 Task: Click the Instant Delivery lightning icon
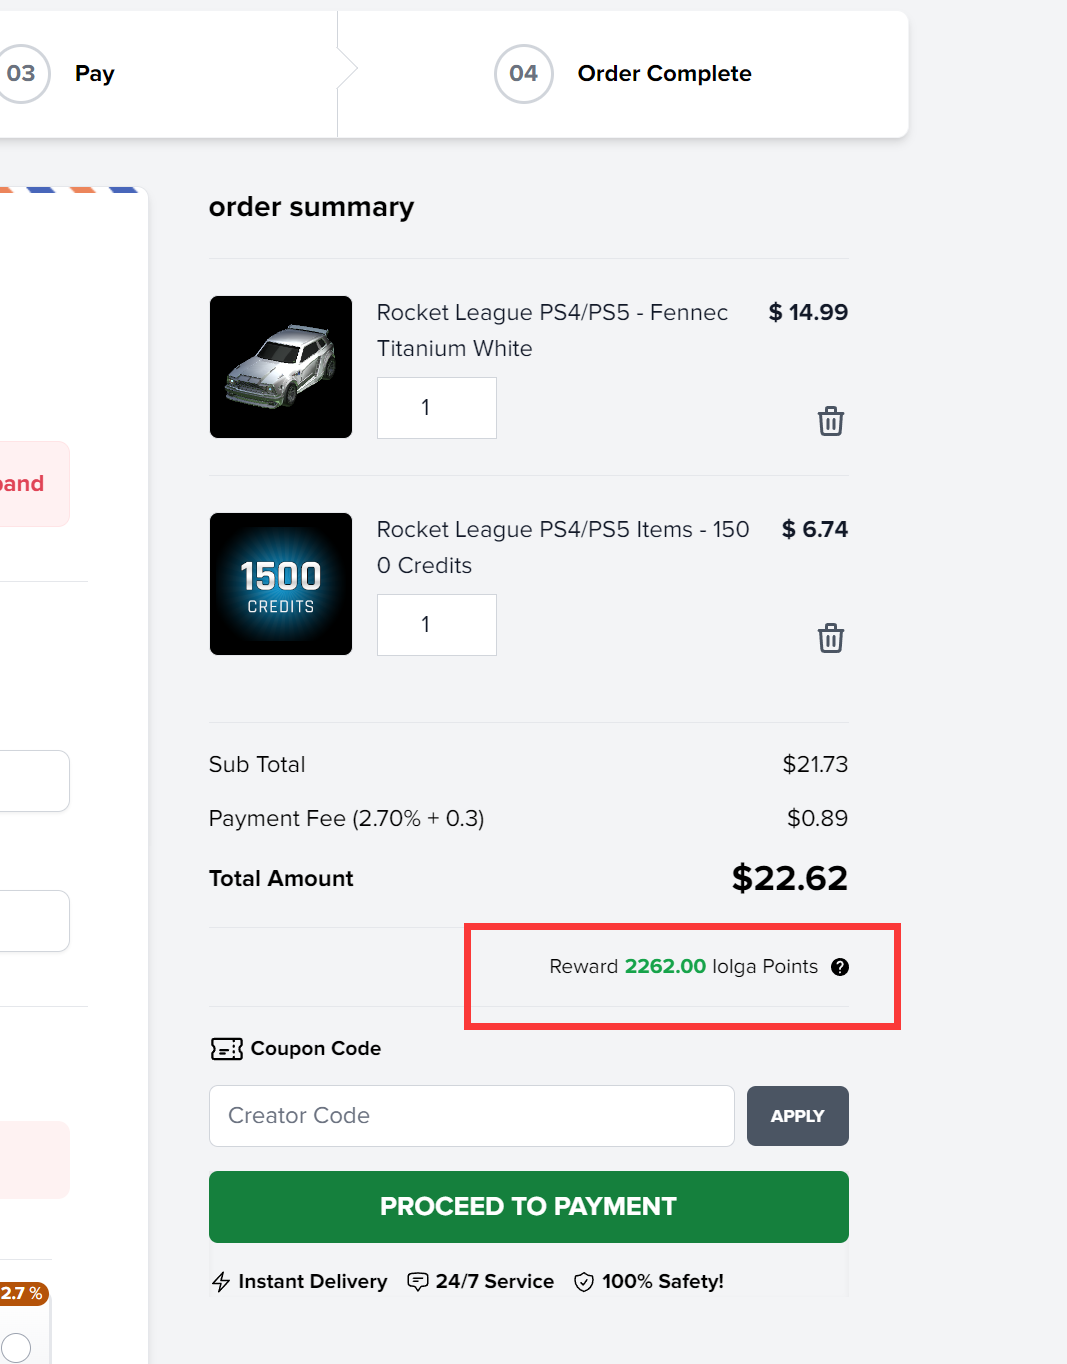[221, 1282]
